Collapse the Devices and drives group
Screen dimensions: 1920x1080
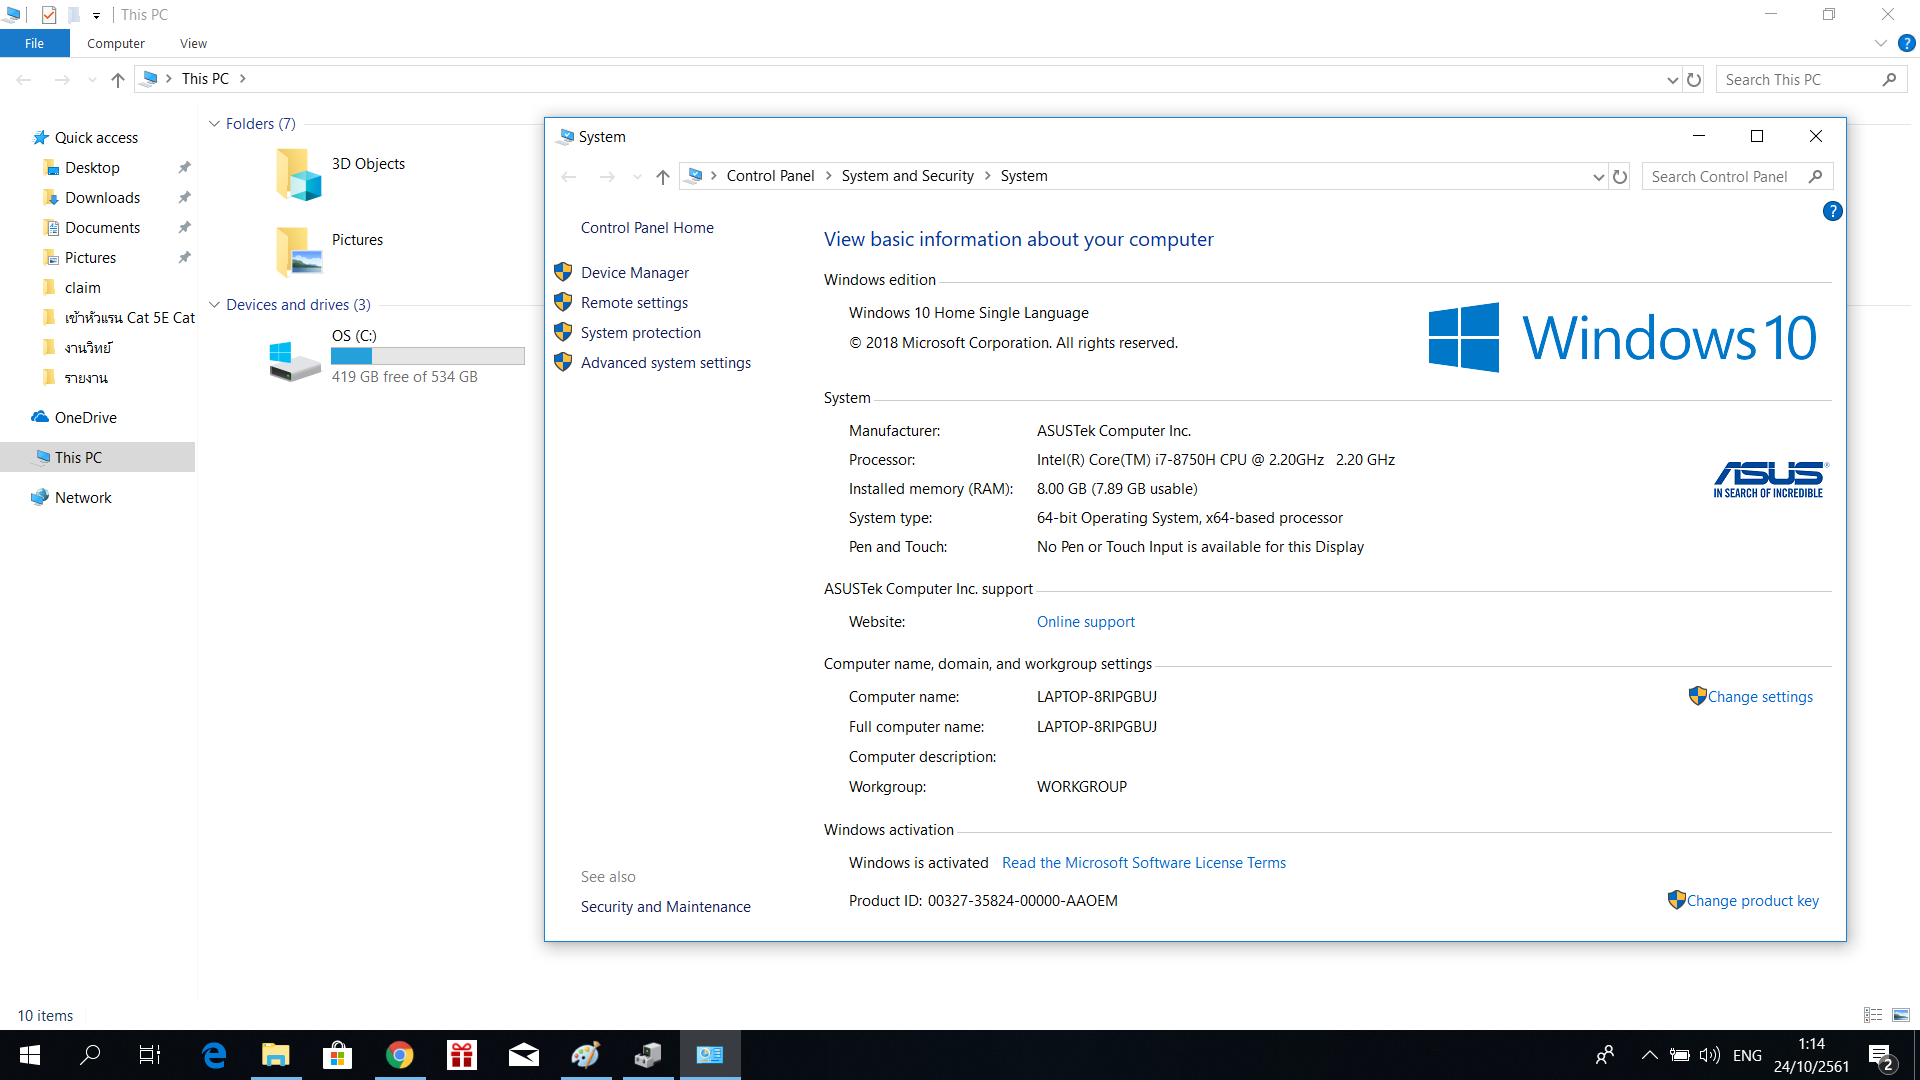point(214,305)
